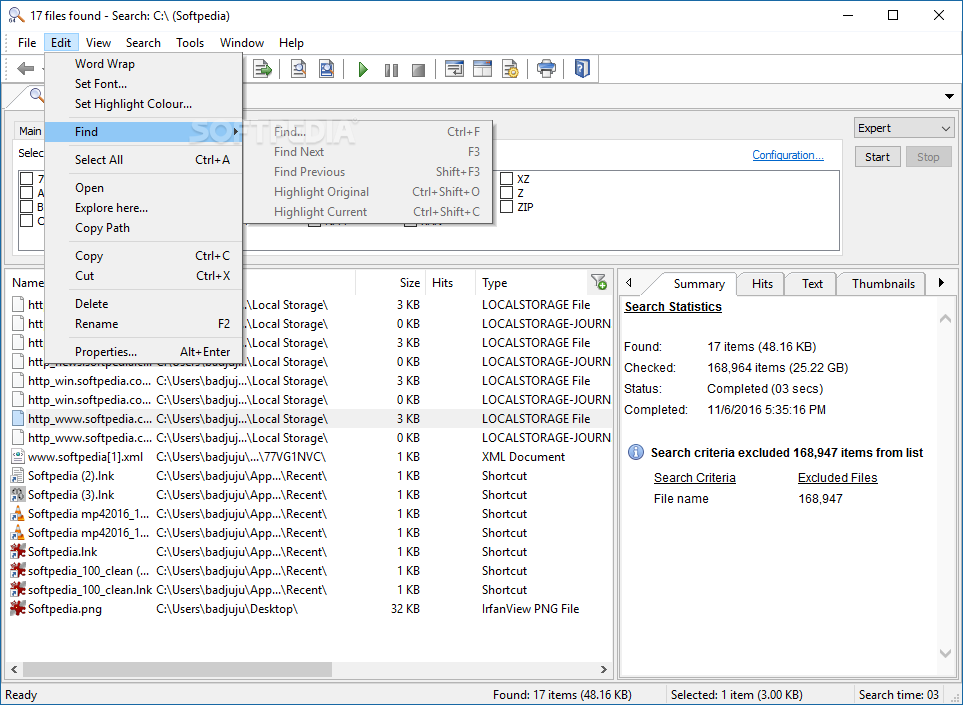Screen dimensions: 963x705
Task: Choose Delete in the Edit menu
Action: [x=143, y=304]
